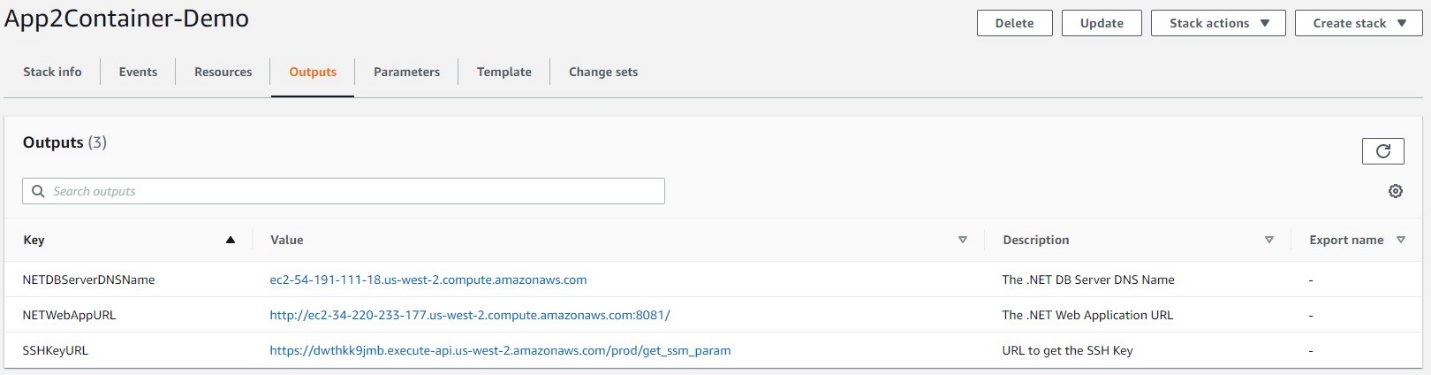Viewport: 1431px width, 375px height.
Task: Open the Resources tab
Action: click(223, 72)
